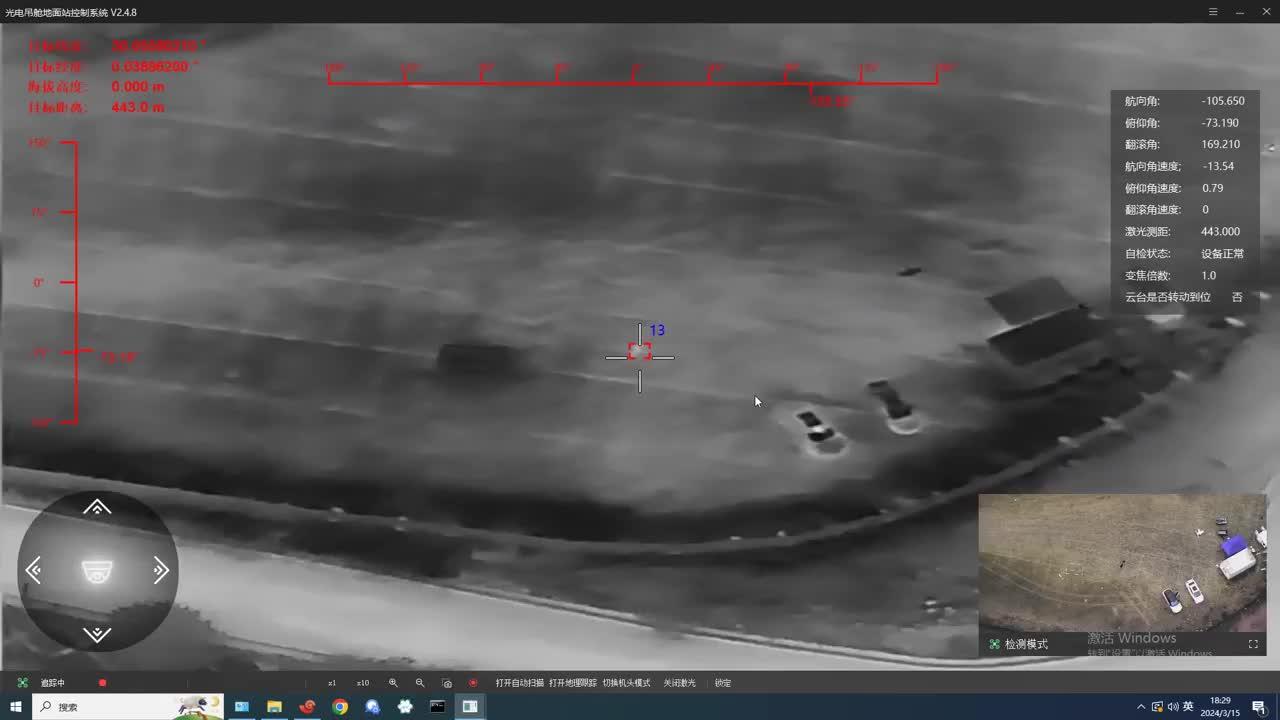Image resolution: width=1280 pixels, height=720 pixels.
Task: Click 航向角 value -105.650
Action: tap(1223, 101)
